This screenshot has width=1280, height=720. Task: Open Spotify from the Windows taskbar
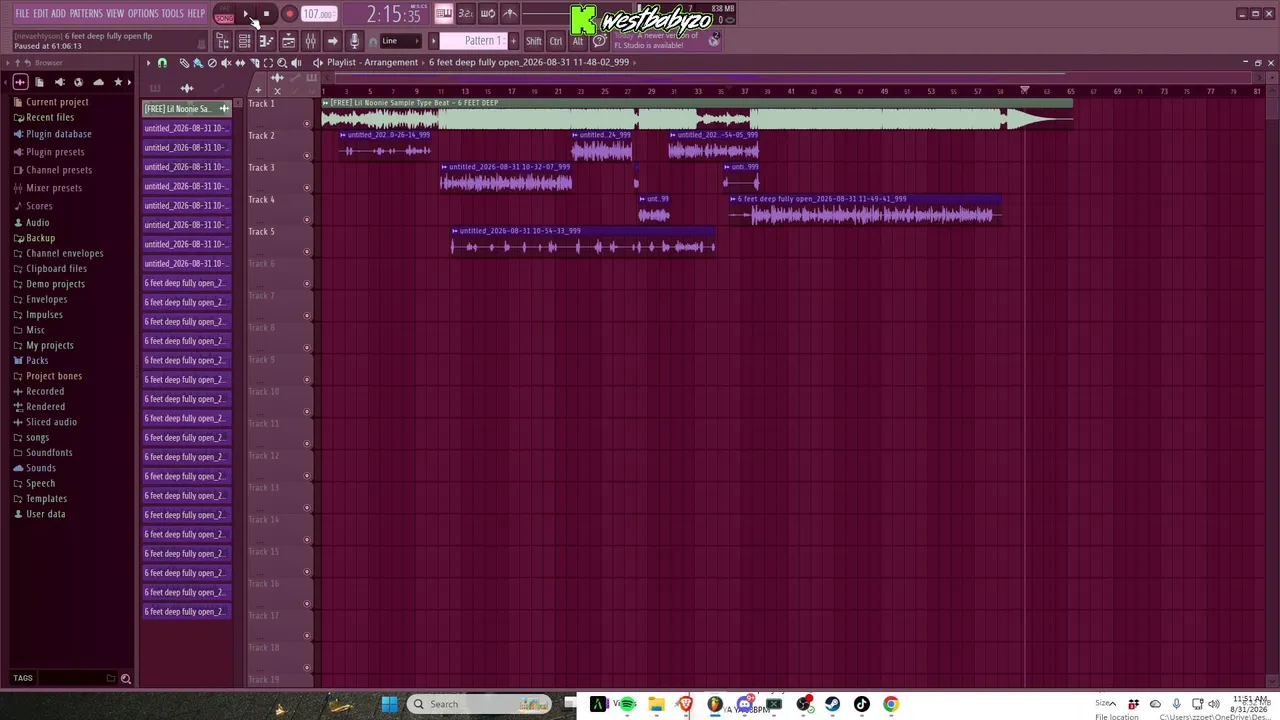click(x=628, y=704)
